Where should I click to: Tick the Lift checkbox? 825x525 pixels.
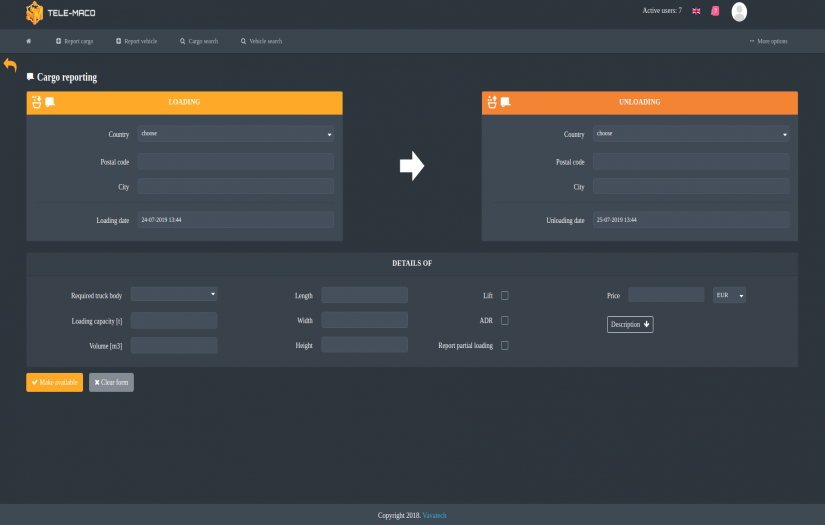(x=505, y=296)
